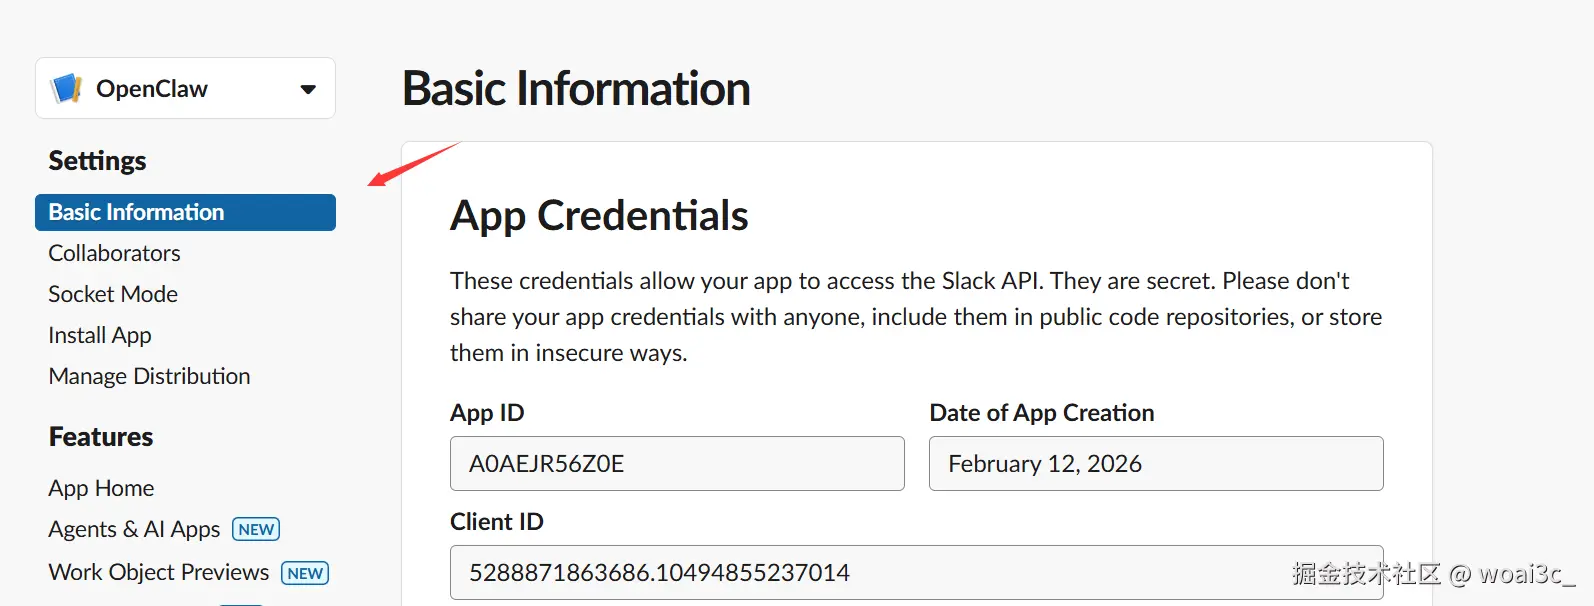Click the Client ID label
The width and height of the screenshot is (1594, 606).
pyautogui.click(x=497, y=522)
